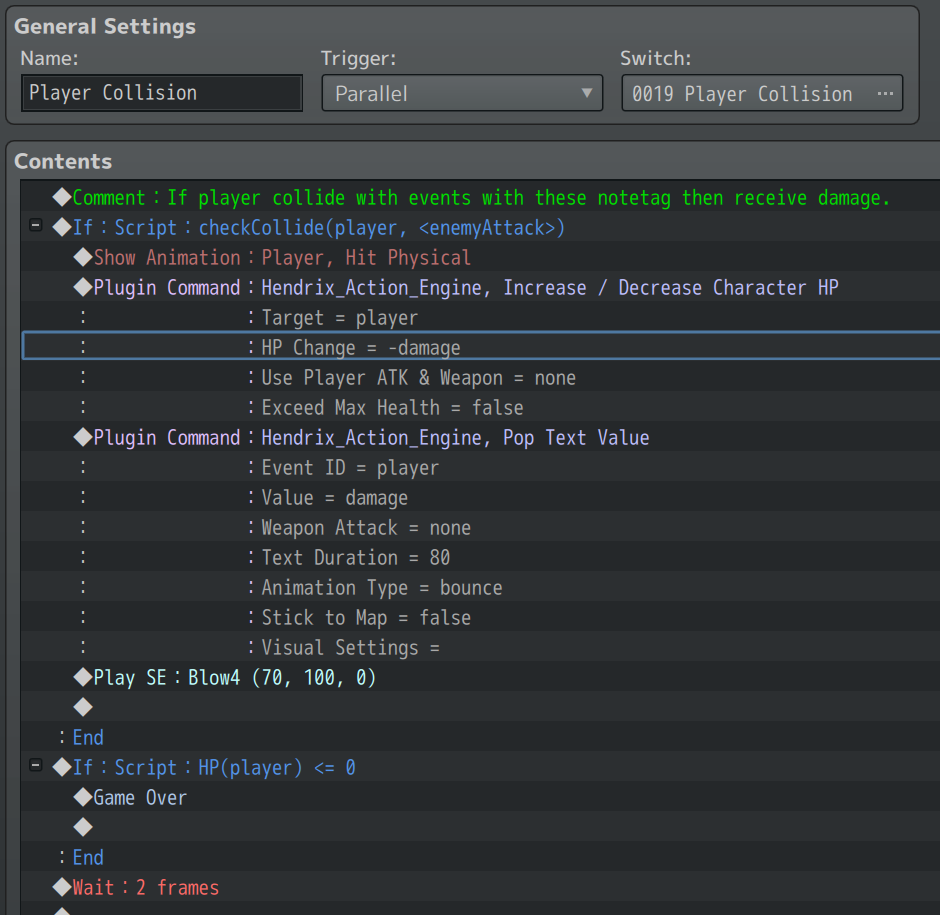Open switch selector ellipsis for 0019 Player Collision
940x915 pixels.
click(x=885, y=94)
